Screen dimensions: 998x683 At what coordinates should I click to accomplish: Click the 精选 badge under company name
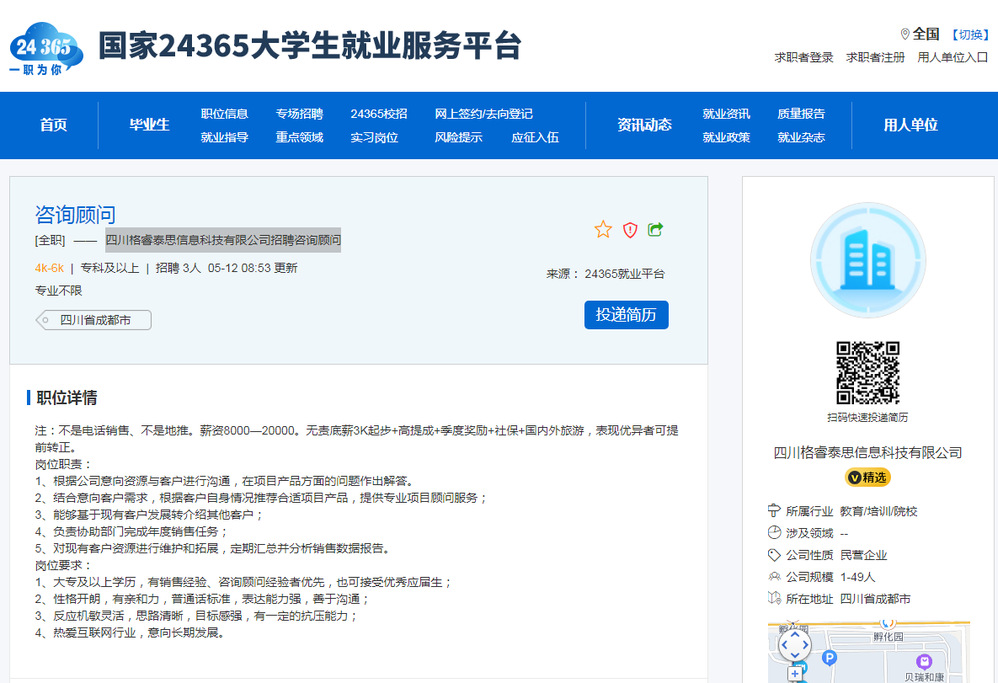pos(867,477)
